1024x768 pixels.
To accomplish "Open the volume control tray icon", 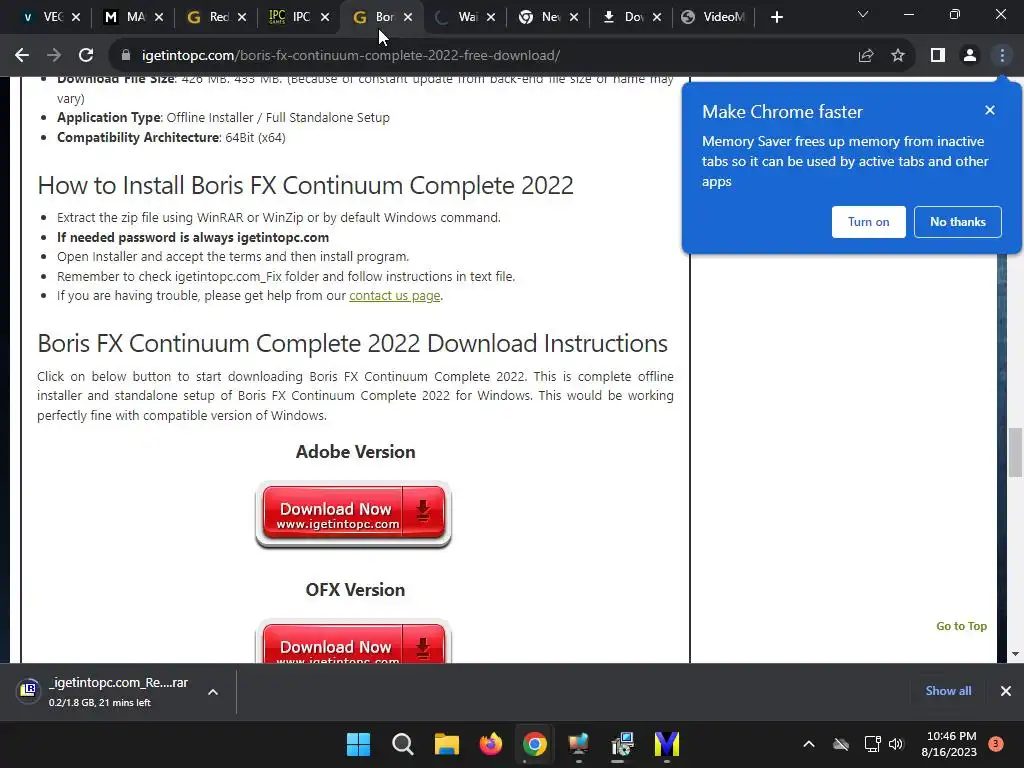I will point(896,744).
